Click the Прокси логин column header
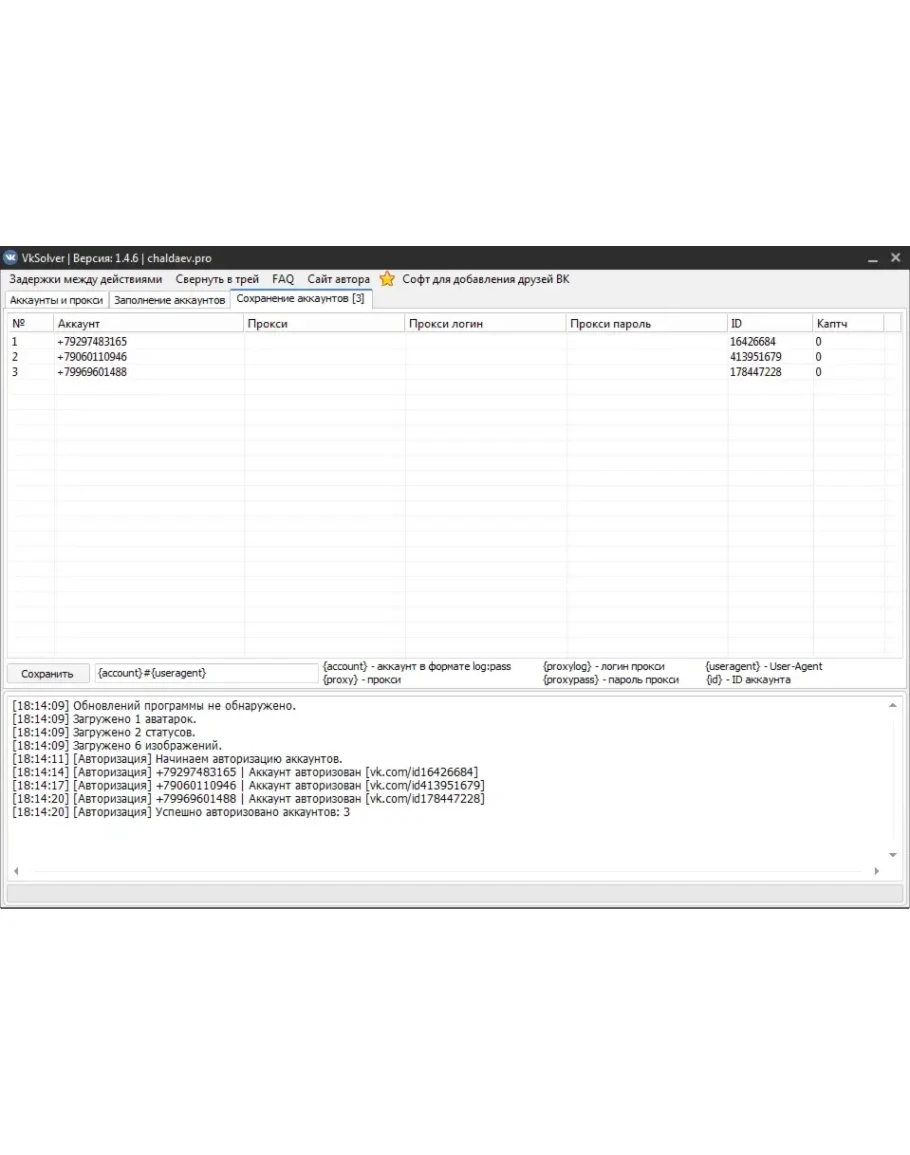The image size is (910, 1155). (485, 324)
